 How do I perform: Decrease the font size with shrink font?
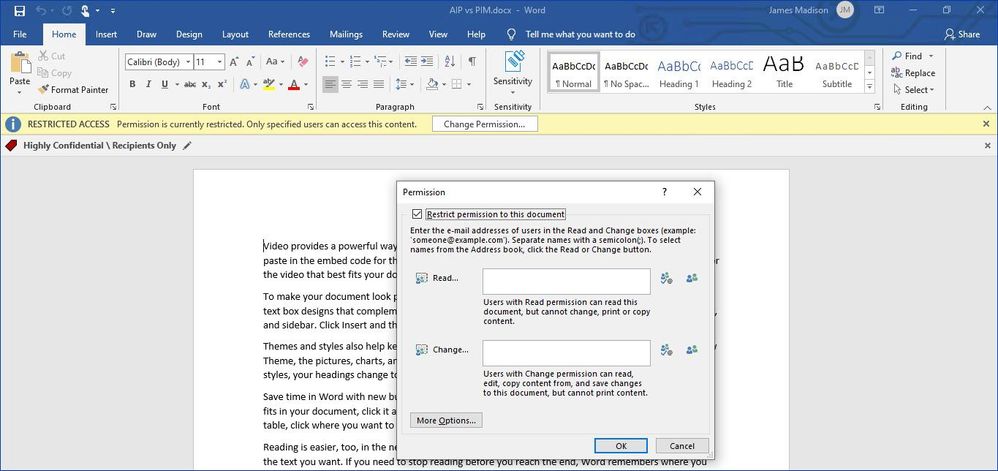coord(250,62)
